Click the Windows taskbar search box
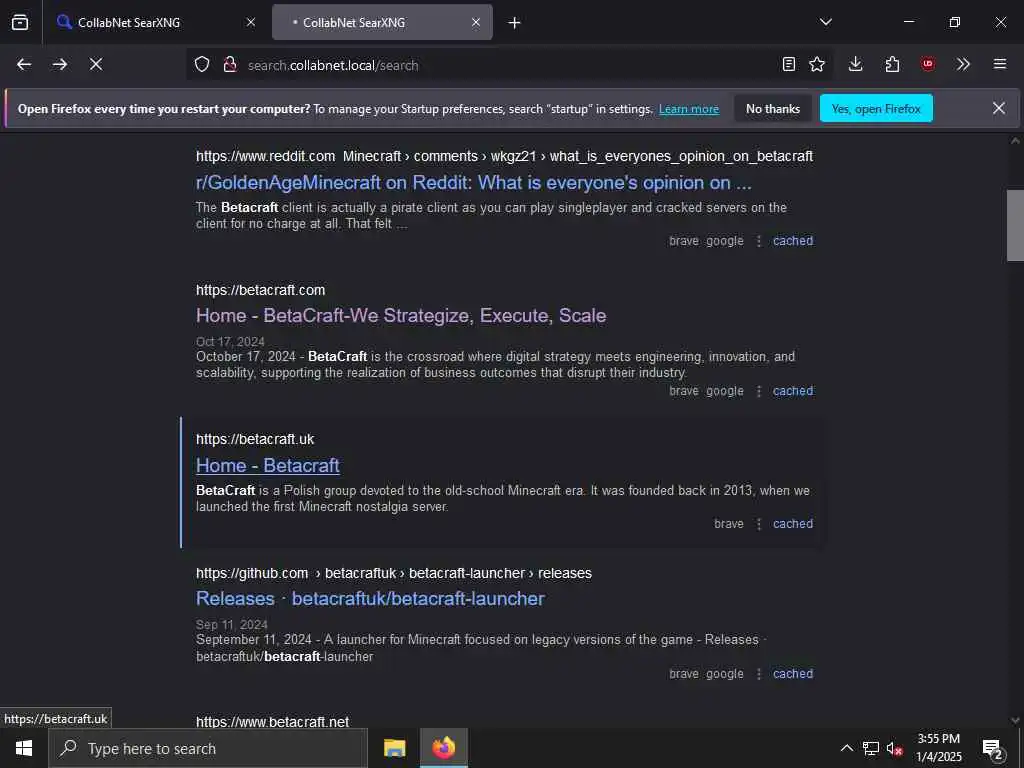The width and height of the screenshot is (1024, 768). click(x=208, y=748)
